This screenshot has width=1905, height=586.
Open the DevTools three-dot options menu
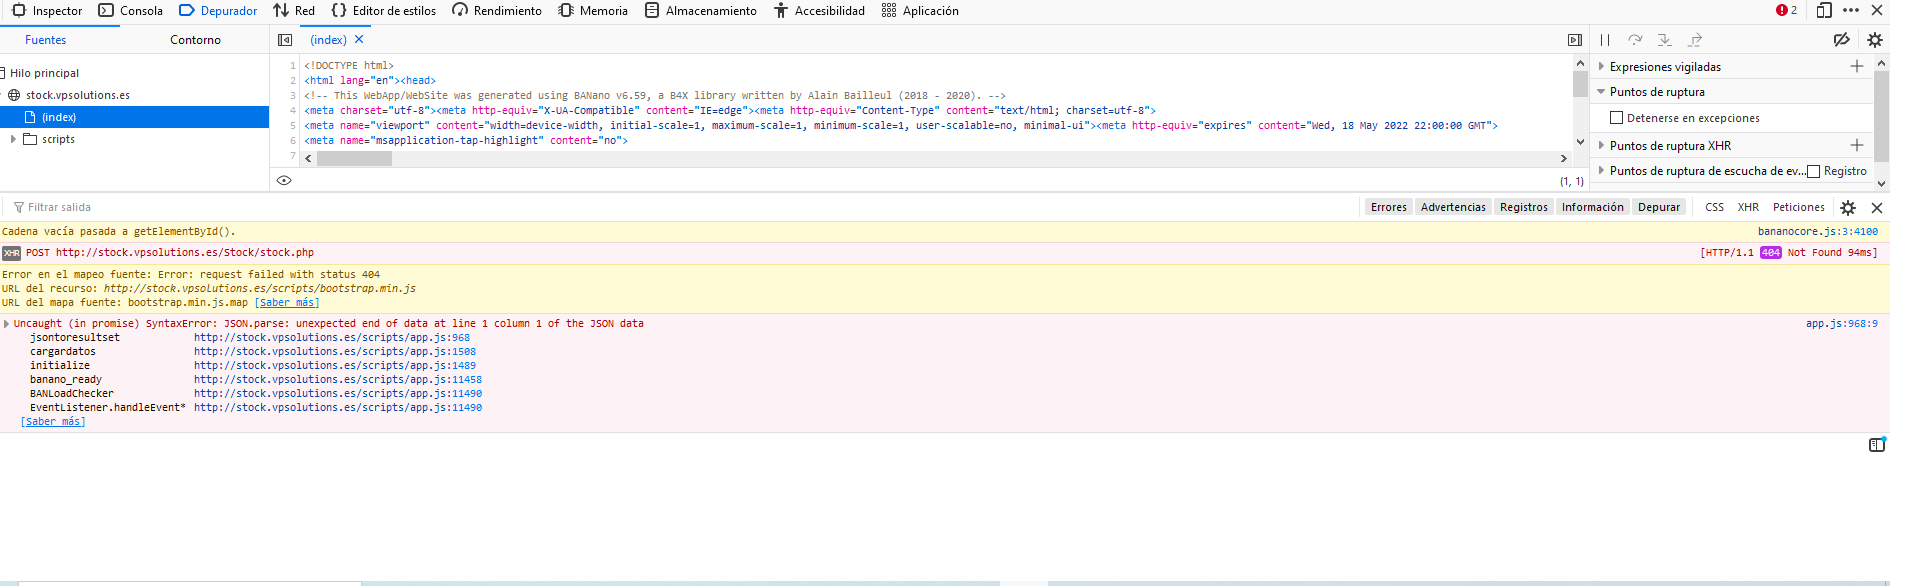[1851, 10]
